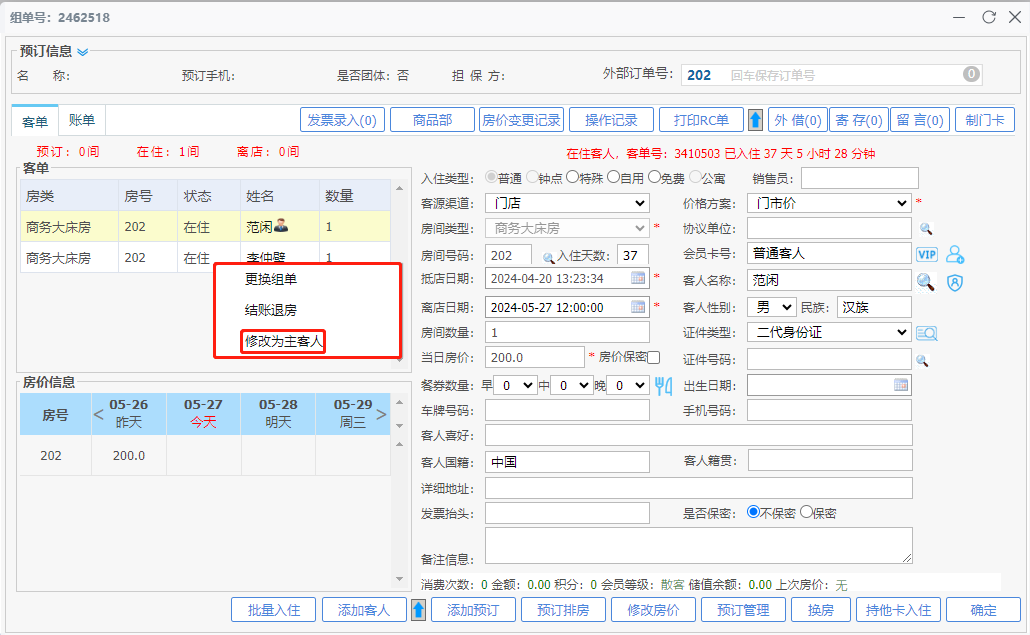Click the fork-and-knife meal icon
Screen dimensions: 1030x635
[x=663, y=385]
